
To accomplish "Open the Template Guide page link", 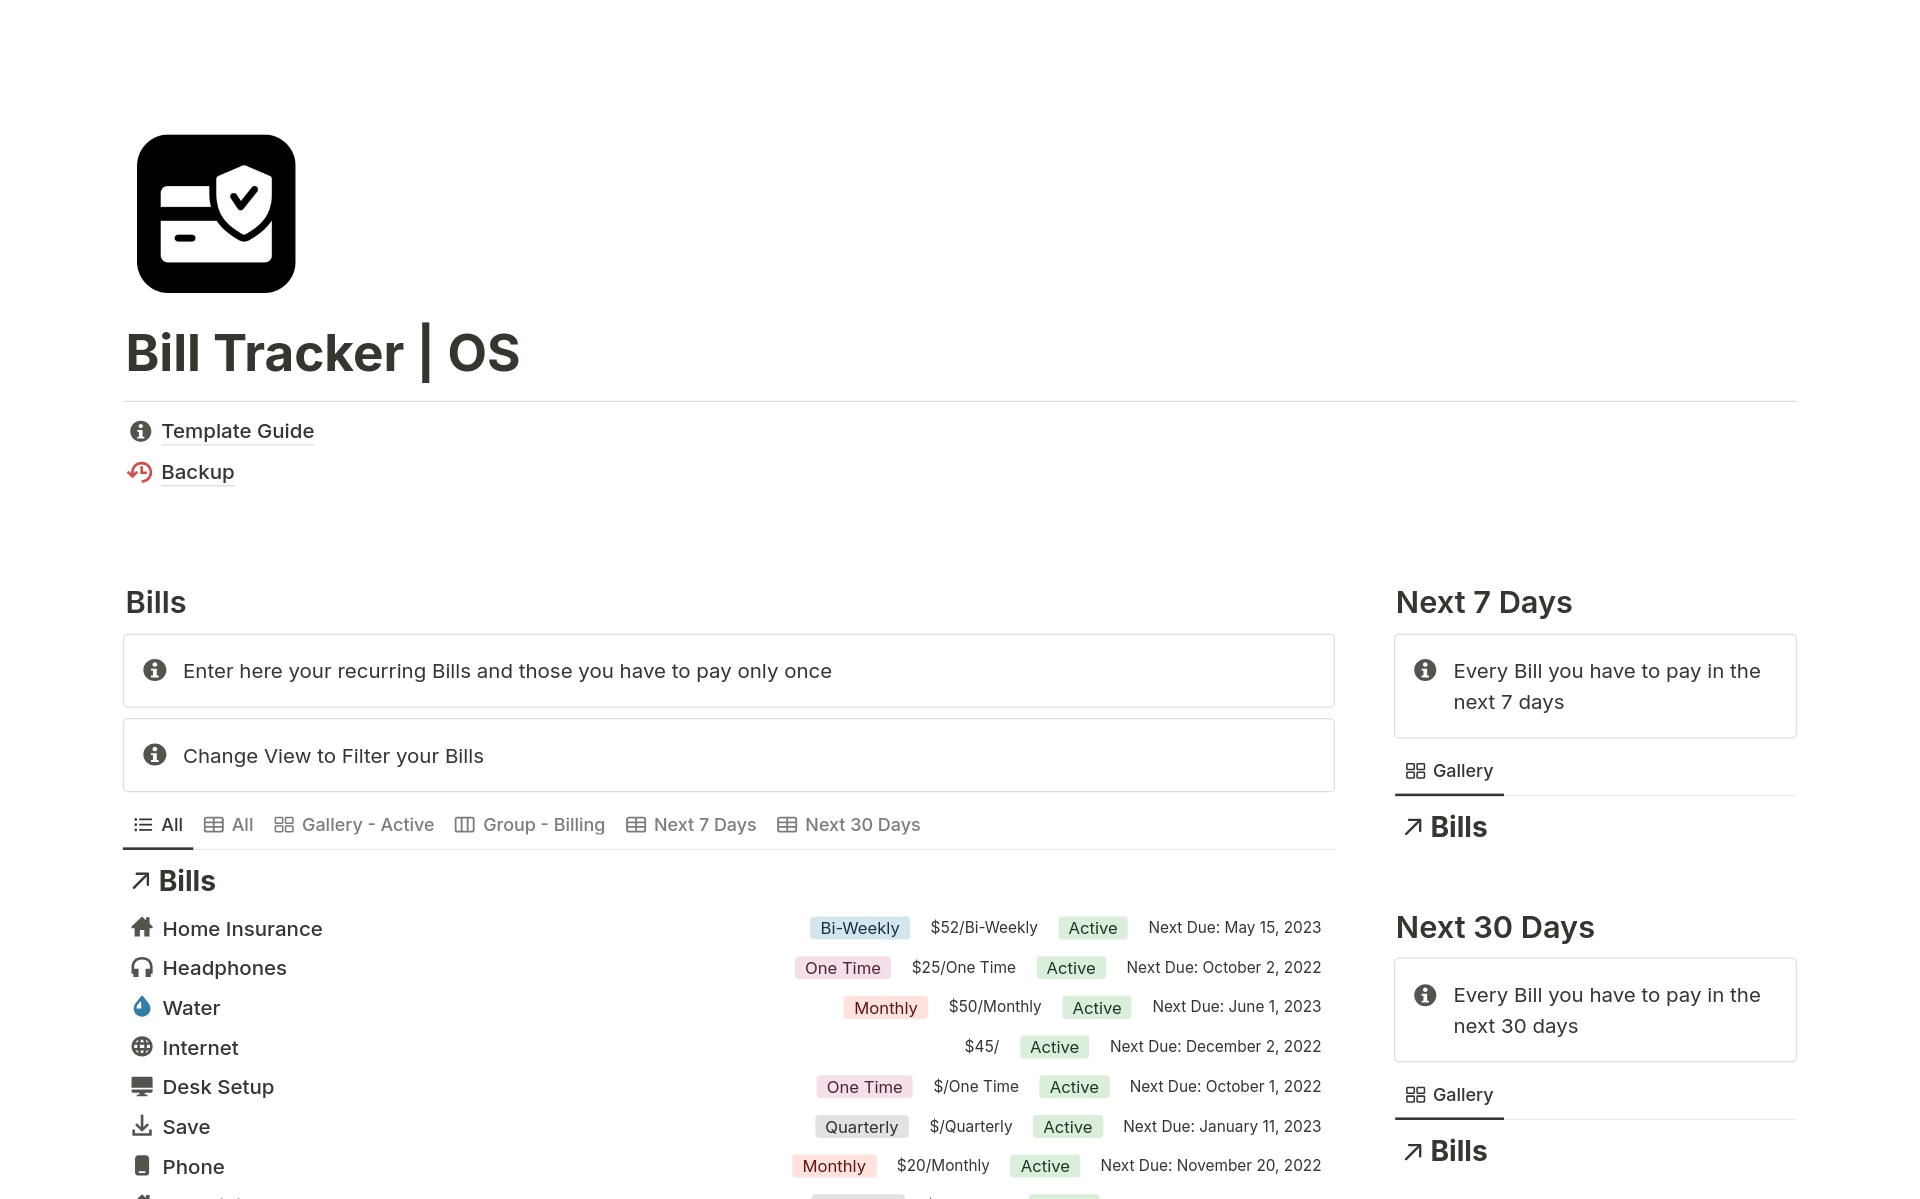I will pos(238,431).
